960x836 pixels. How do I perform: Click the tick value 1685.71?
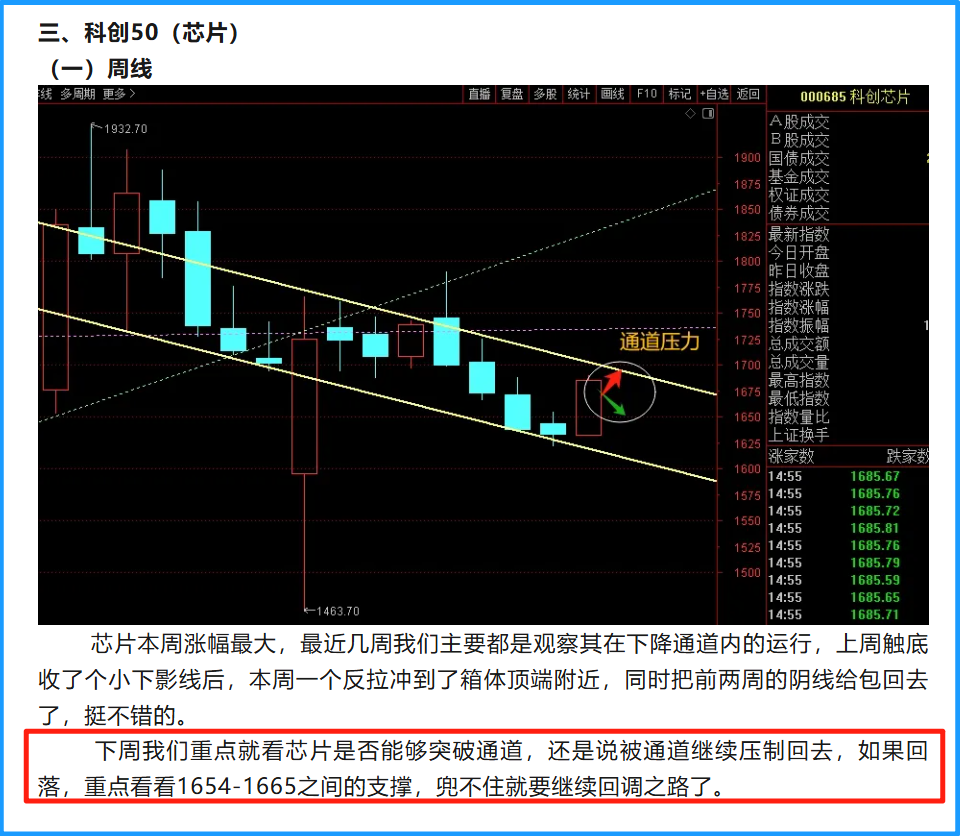coord(875,614)
